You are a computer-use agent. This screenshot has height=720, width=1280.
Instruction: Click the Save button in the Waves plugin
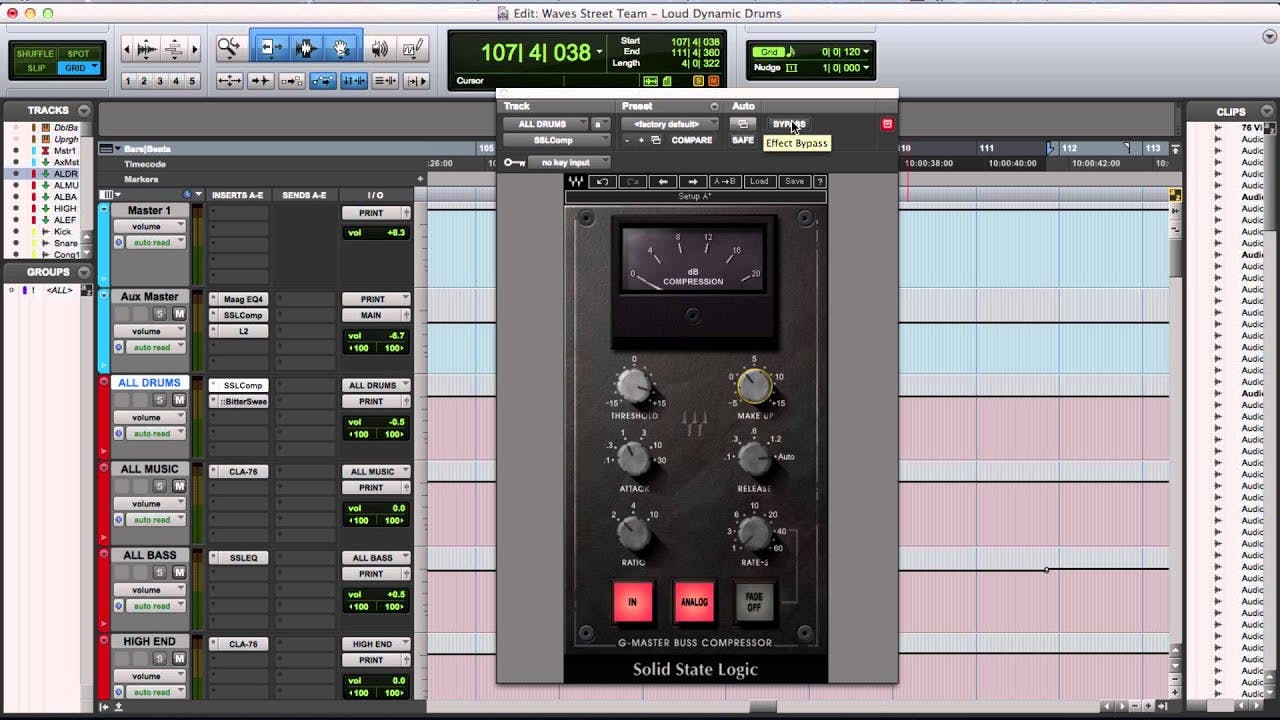click(796, 180)
